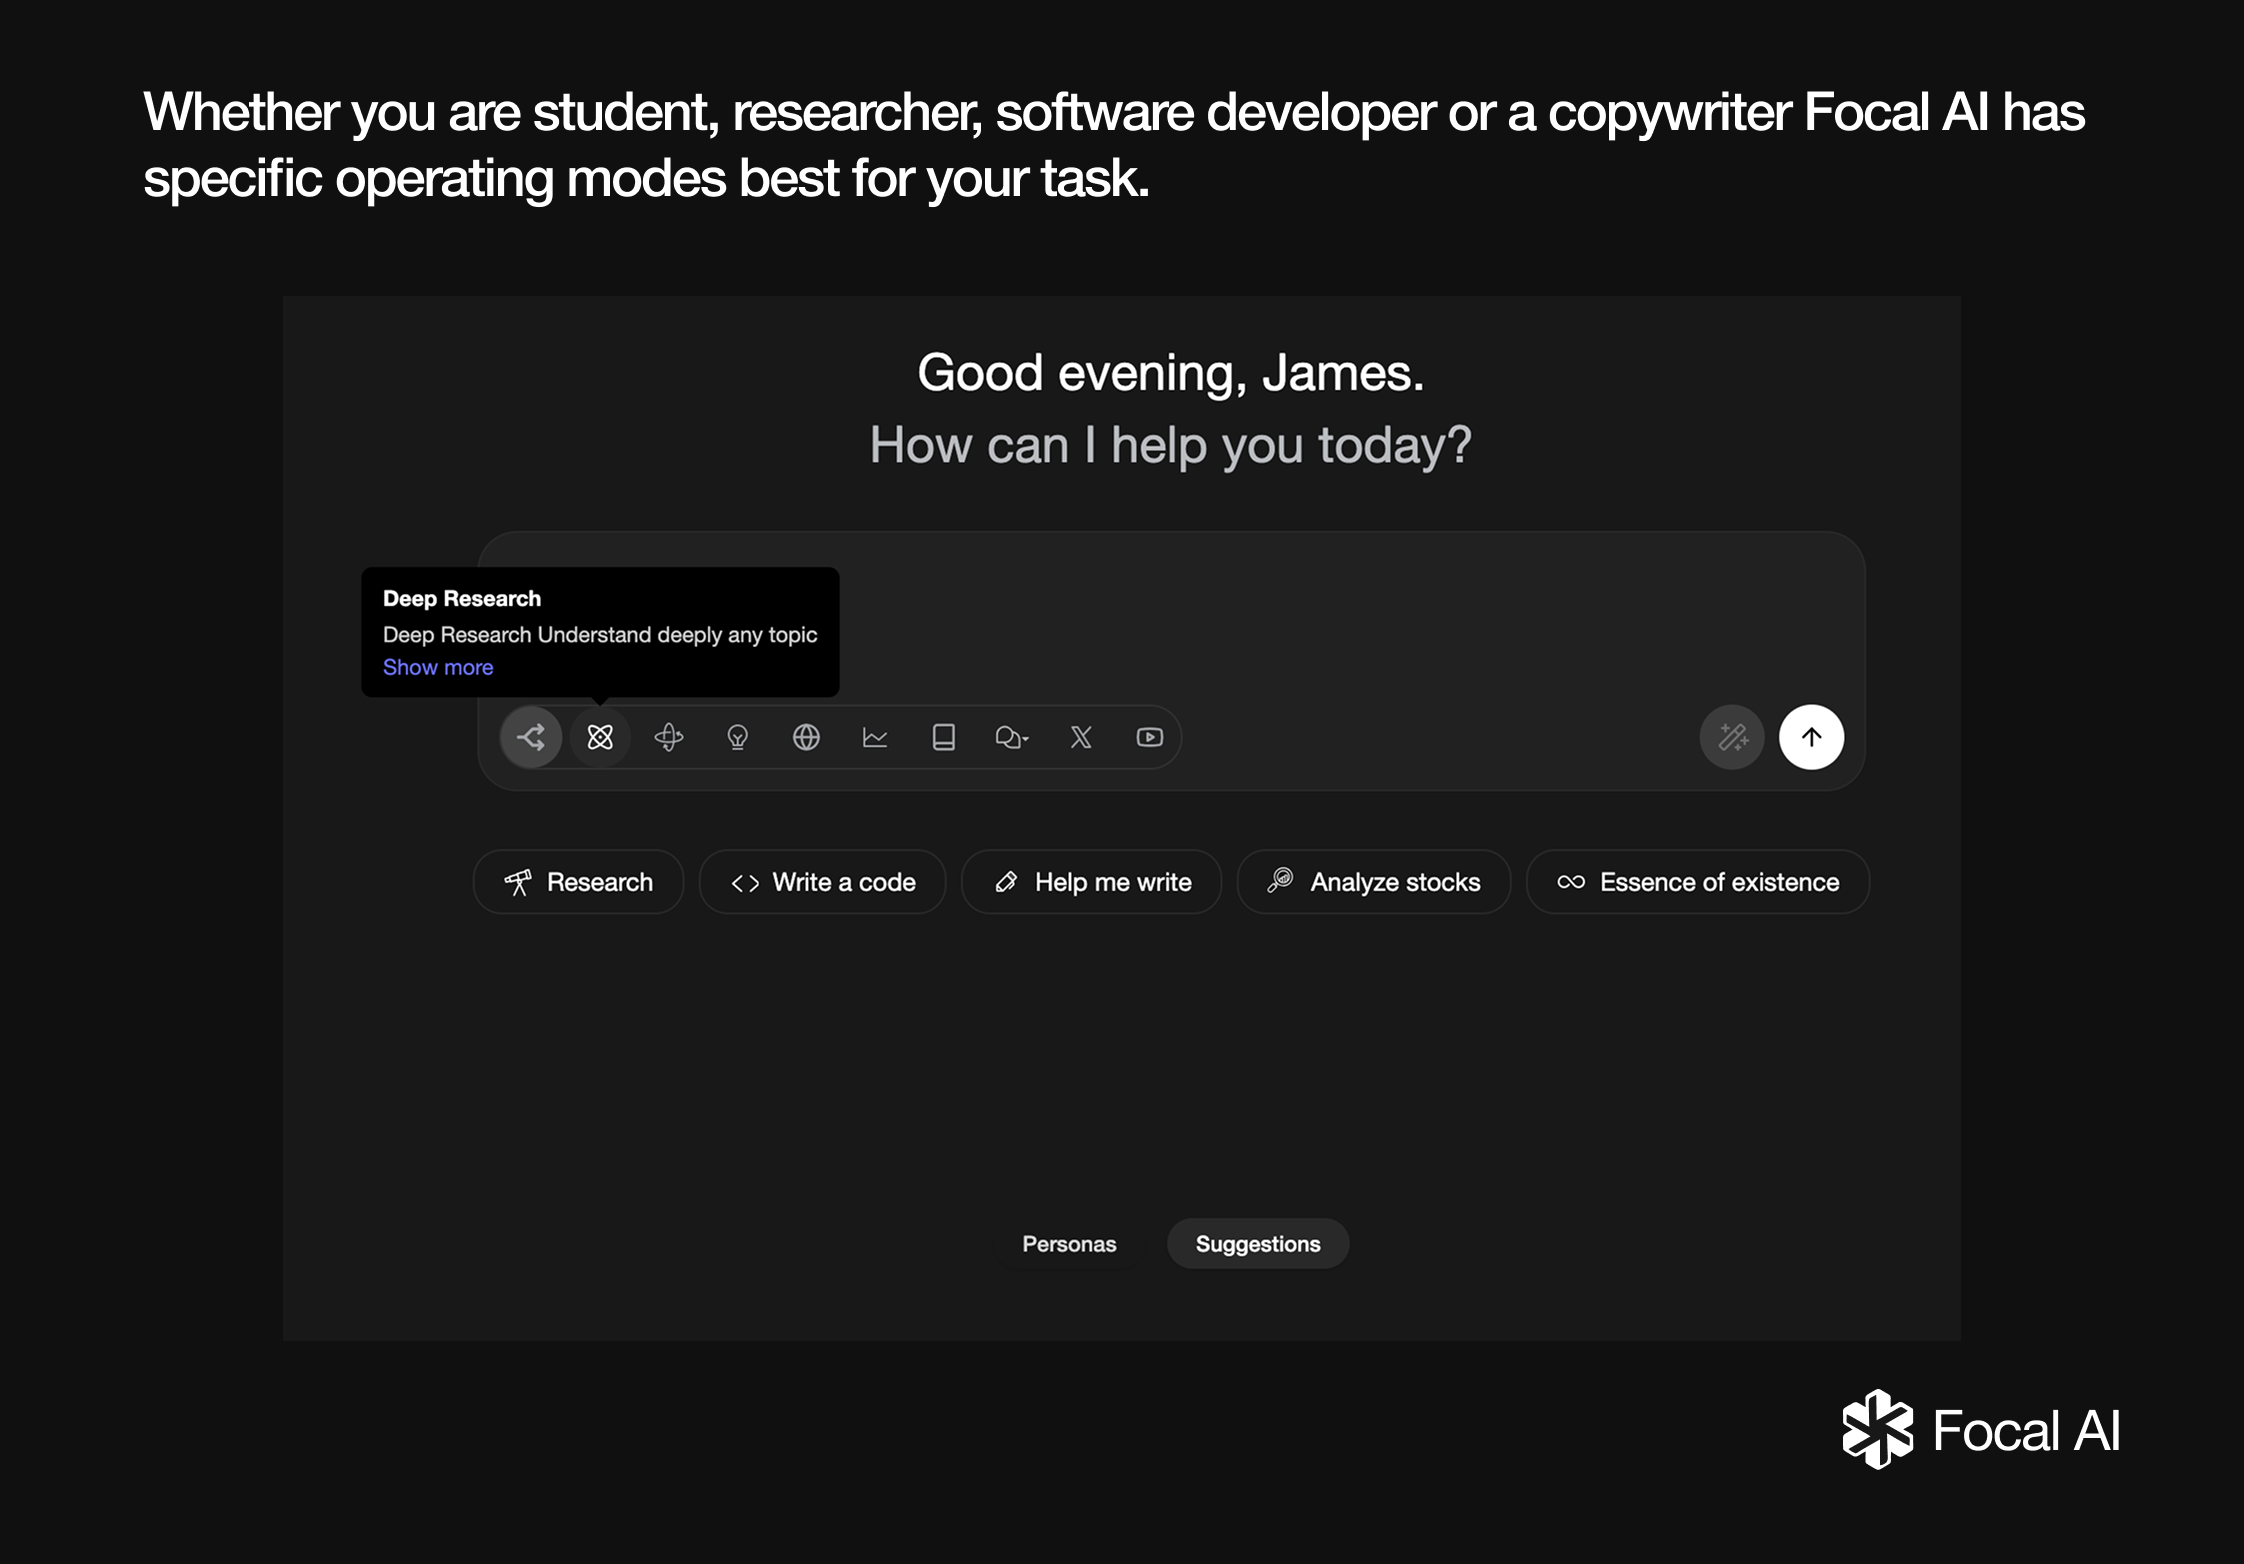2244x1564 pixels.
Task: Select the Deep Research atom icon
Action: (x=600, y=738)
